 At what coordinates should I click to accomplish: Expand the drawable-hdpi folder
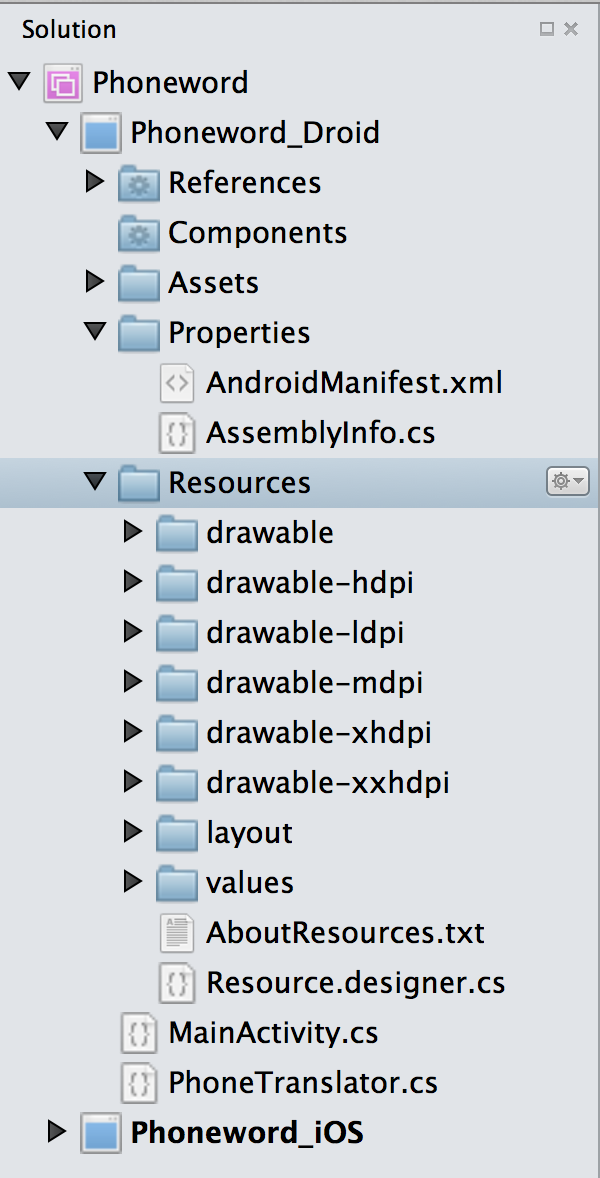(x=133, y=582)
